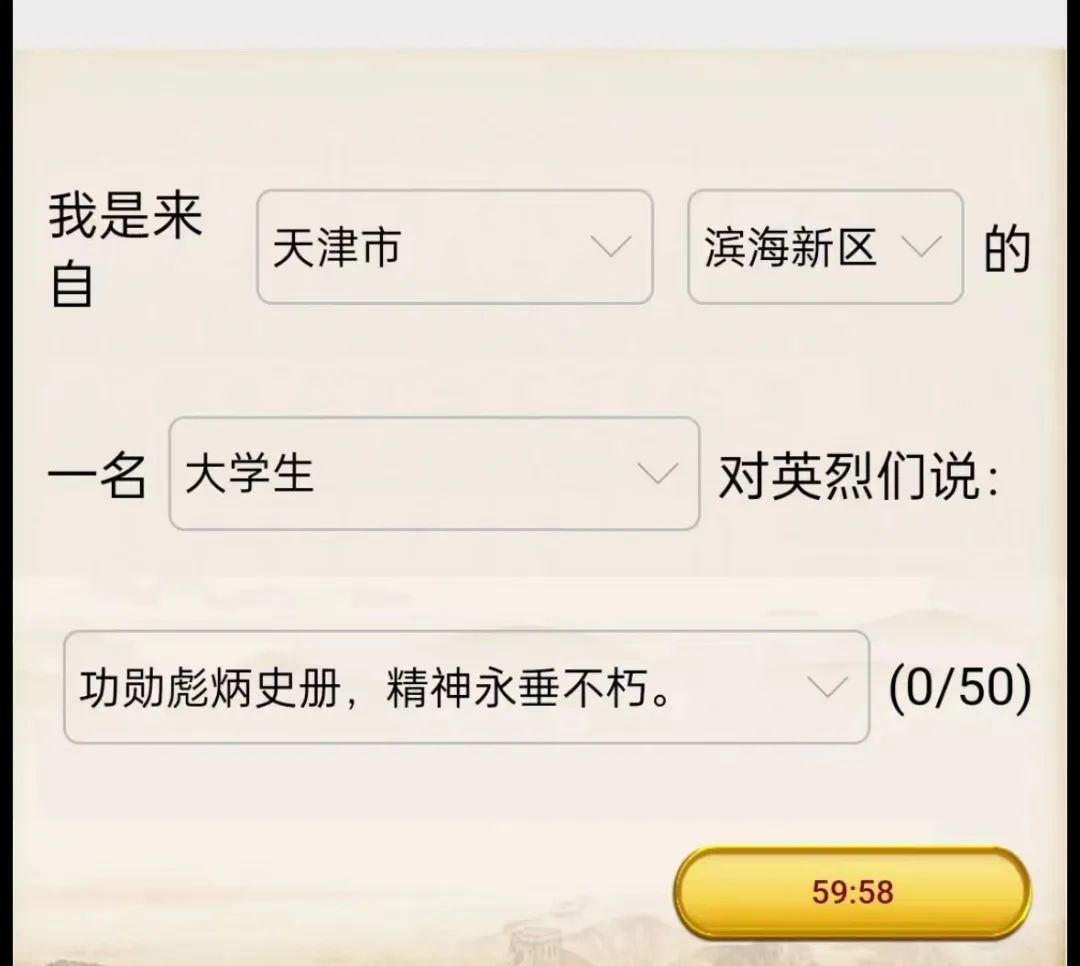Click the 滨海新区 text in district box
Screen dimensions: 1080x966
coord(790,247)
